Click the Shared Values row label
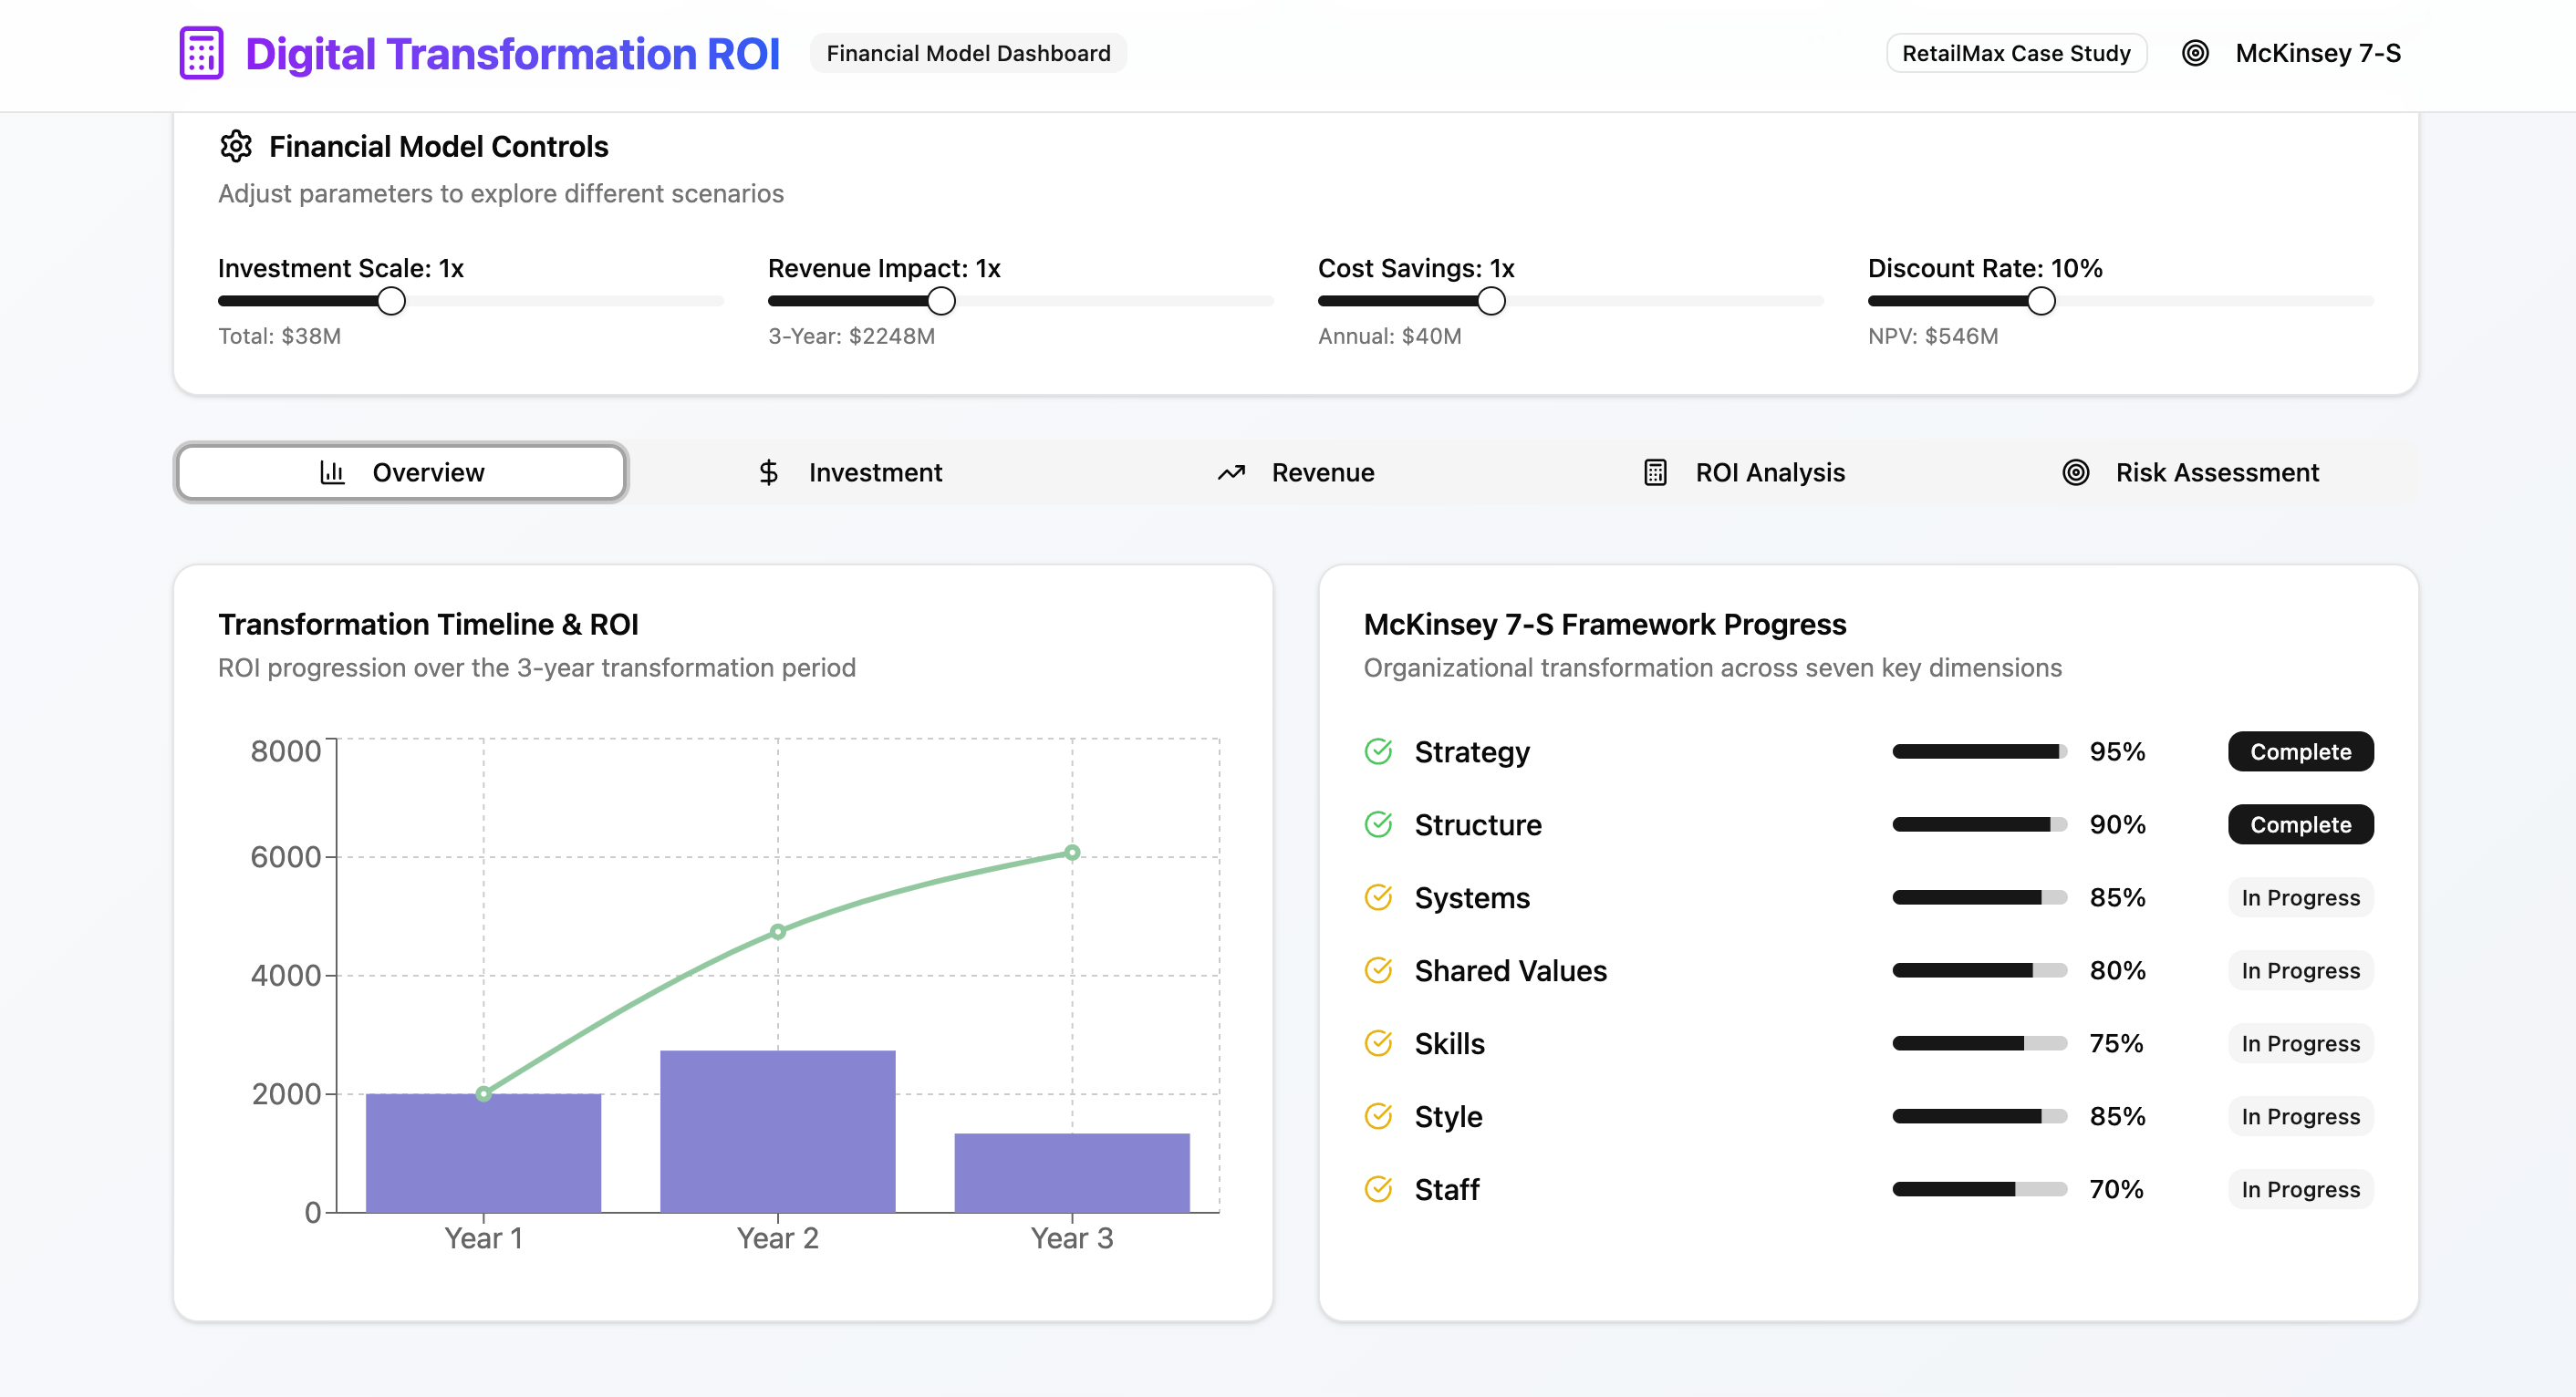The image size is (2576, 1397). [x=1510, y=970]
